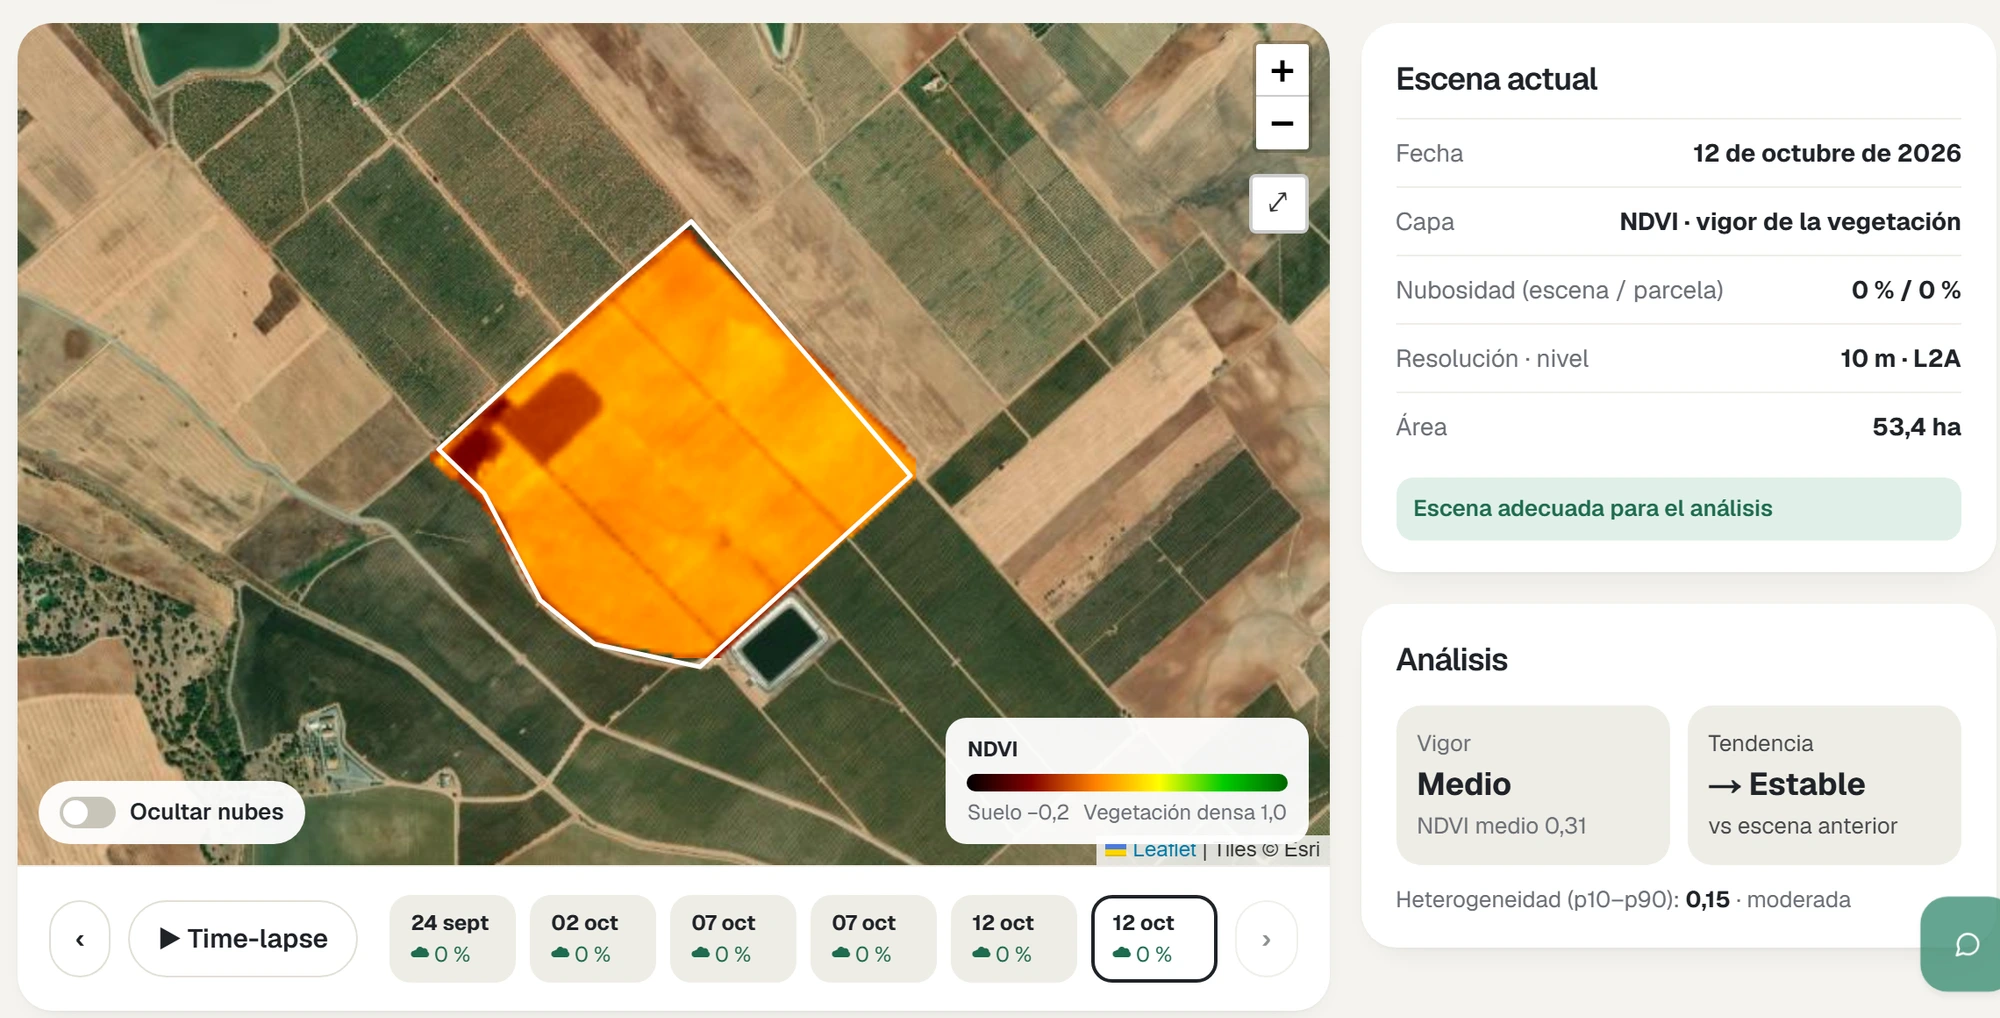
Task: Open the Vigor Medio card
Action: [1532, 785]
